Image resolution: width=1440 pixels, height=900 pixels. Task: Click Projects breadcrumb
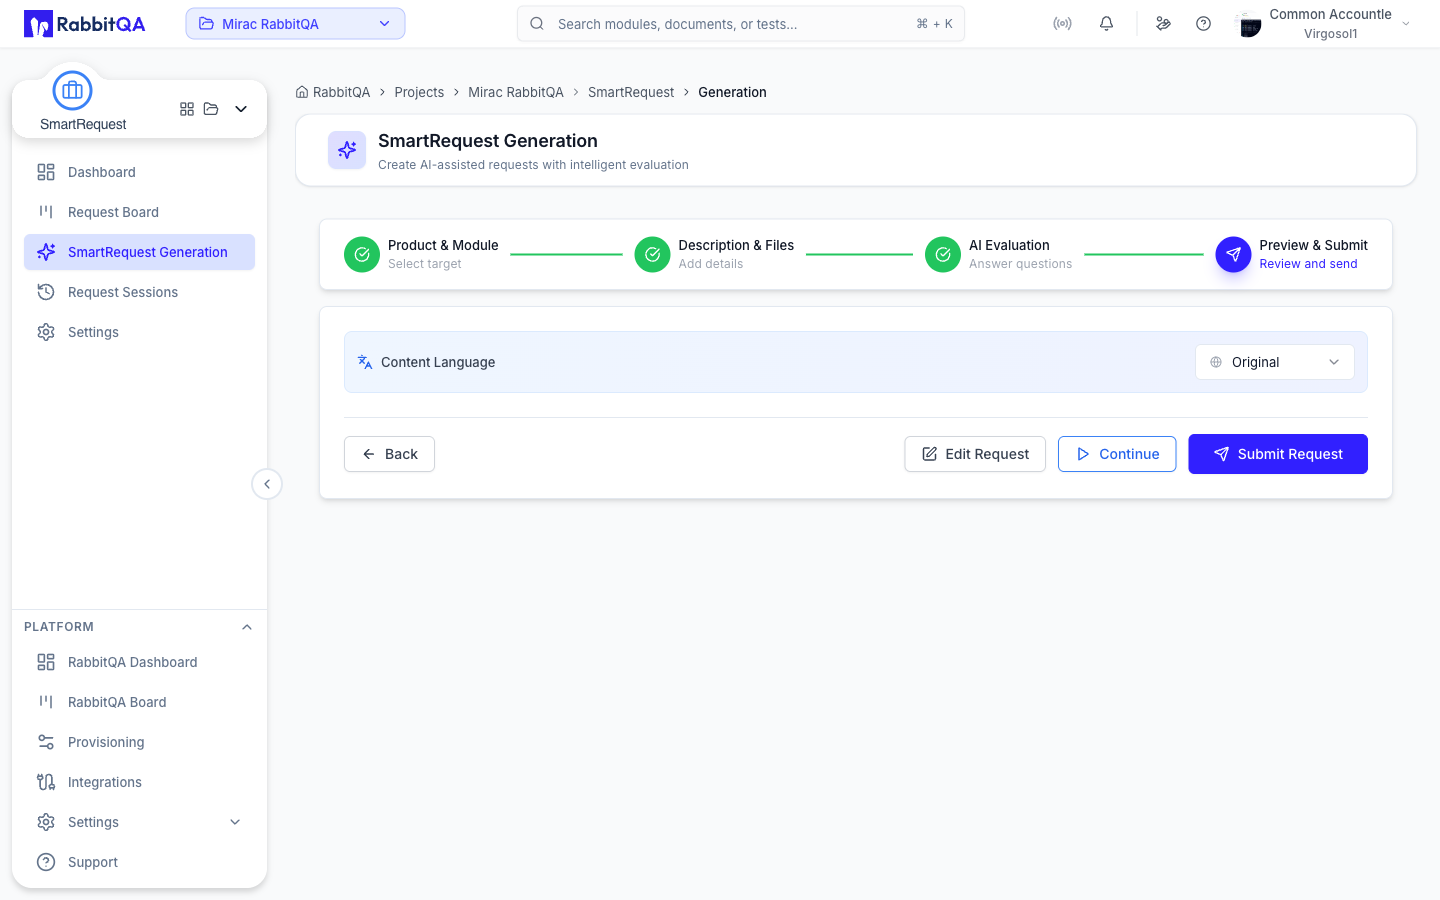pos(419,92)
